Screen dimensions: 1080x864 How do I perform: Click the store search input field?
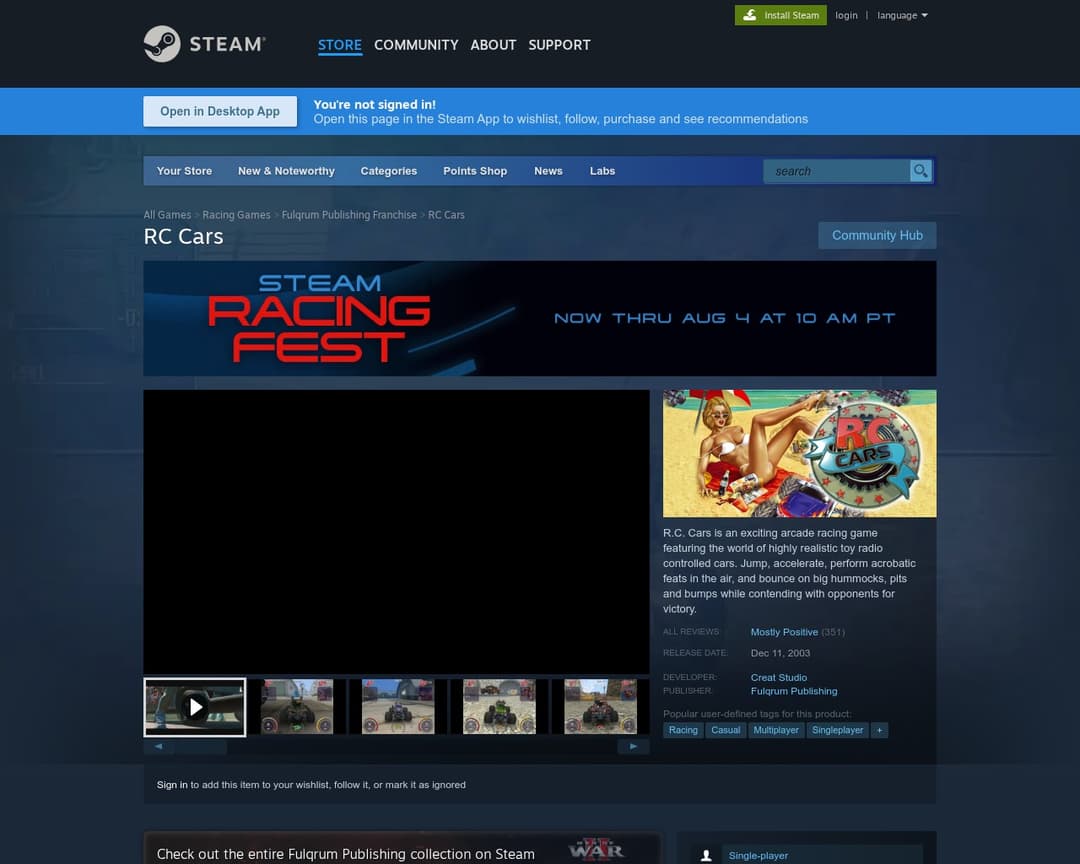point(838,171)
